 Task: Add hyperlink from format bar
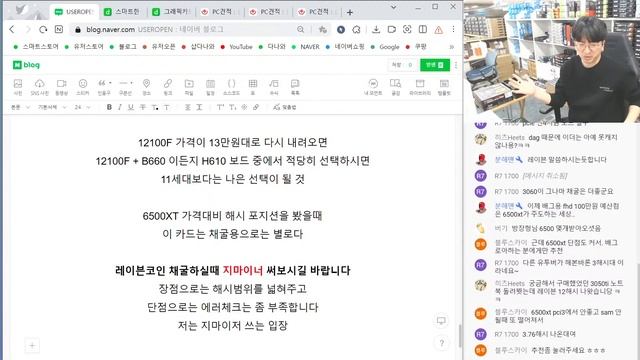pos(256,107)
